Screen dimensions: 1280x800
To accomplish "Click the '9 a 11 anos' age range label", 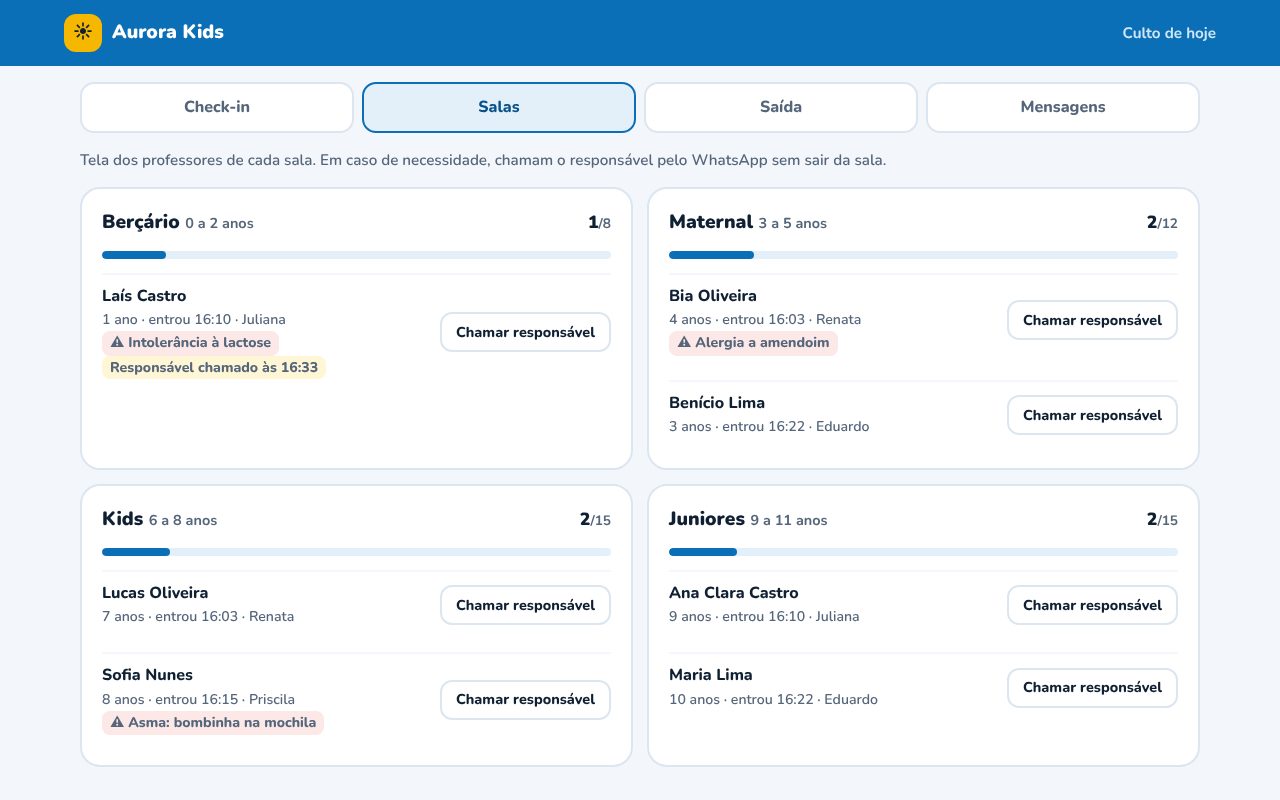I will point(789,521).
